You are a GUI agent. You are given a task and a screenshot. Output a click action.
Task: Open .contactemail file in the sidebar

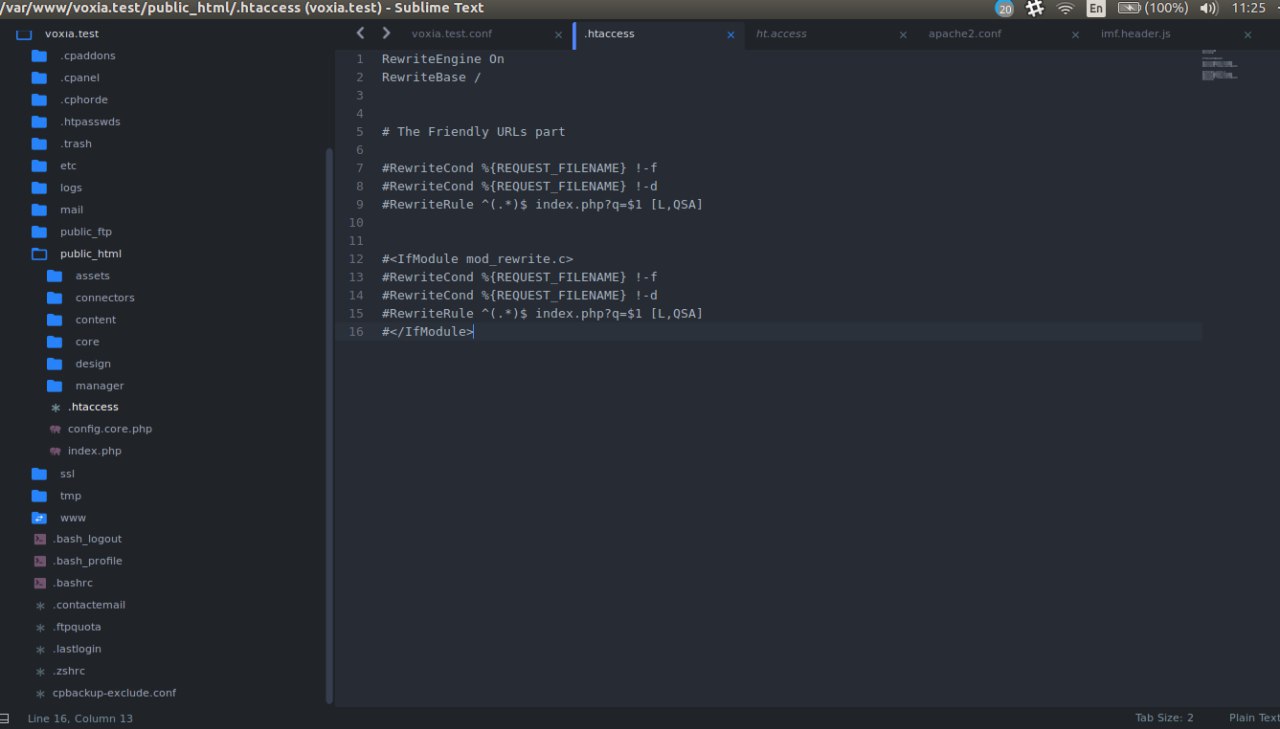click(x=89, y=605)
